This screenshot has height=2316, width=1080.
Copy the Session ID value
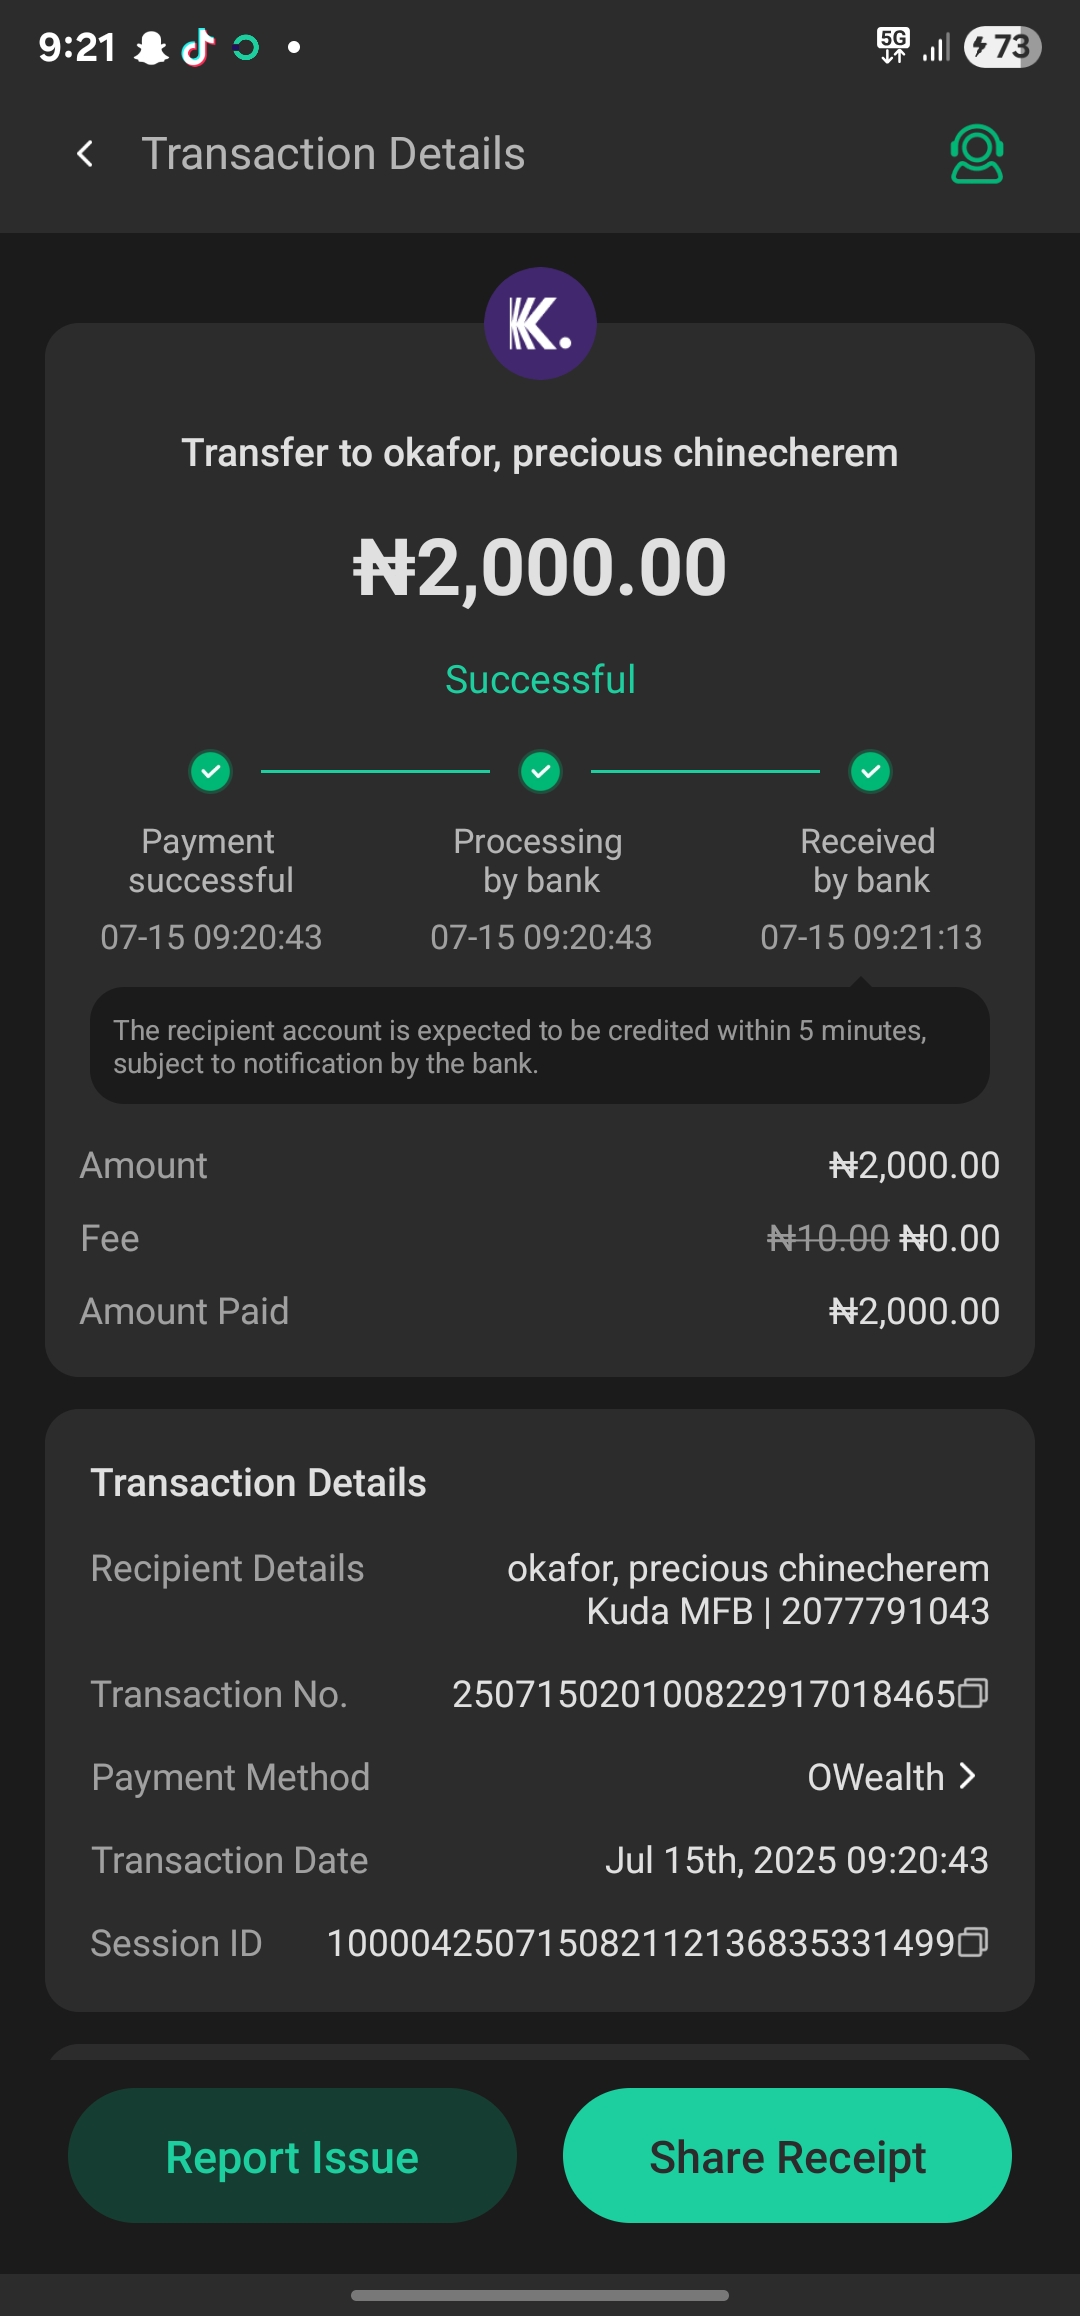pyautogui.click(x=973, y=1942)
